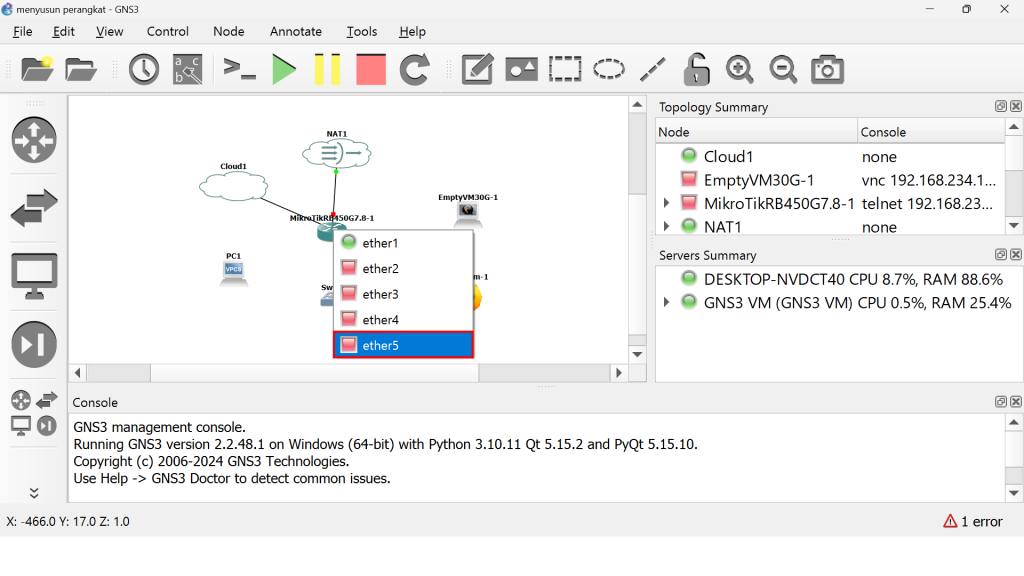Expand the MikroTikRB450G7.8-1 node tree

click(667, 203)
